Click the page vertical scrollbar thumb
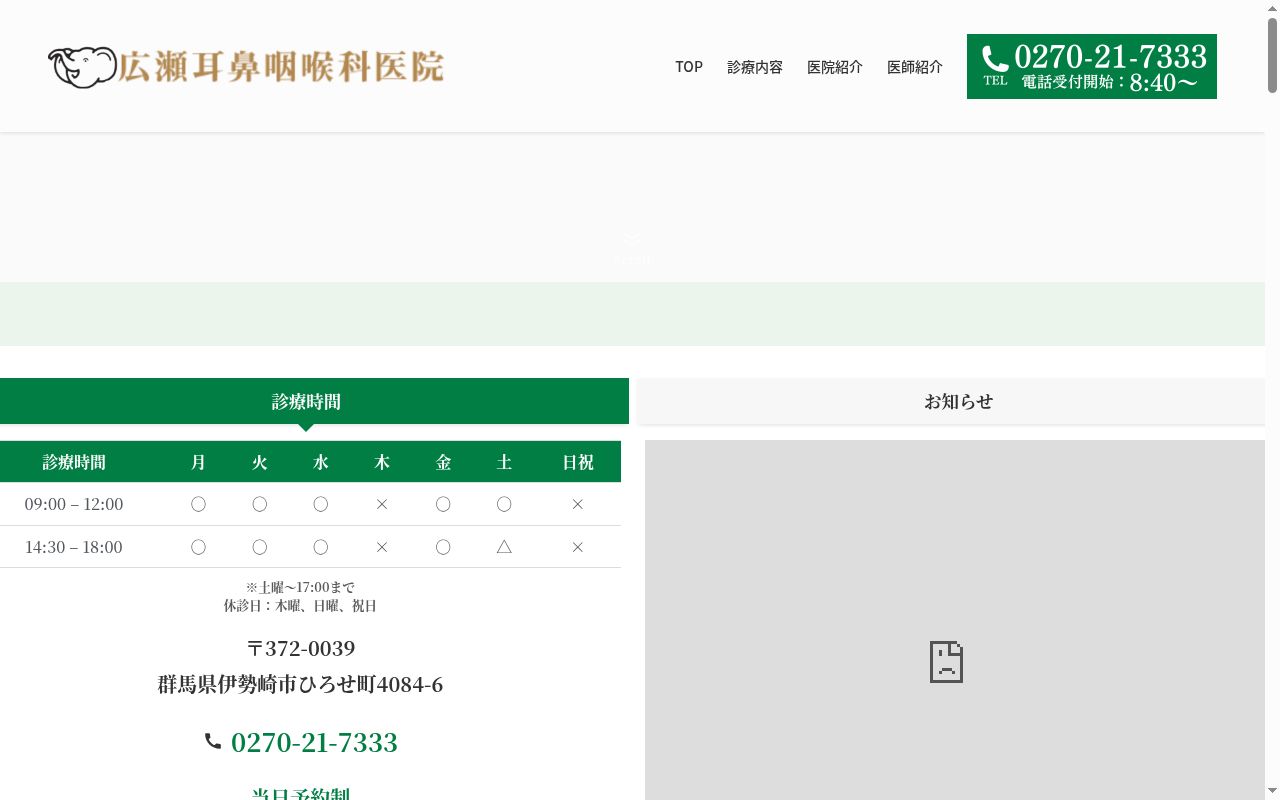Screen dimensions: 1280x800 point(1272,56)
